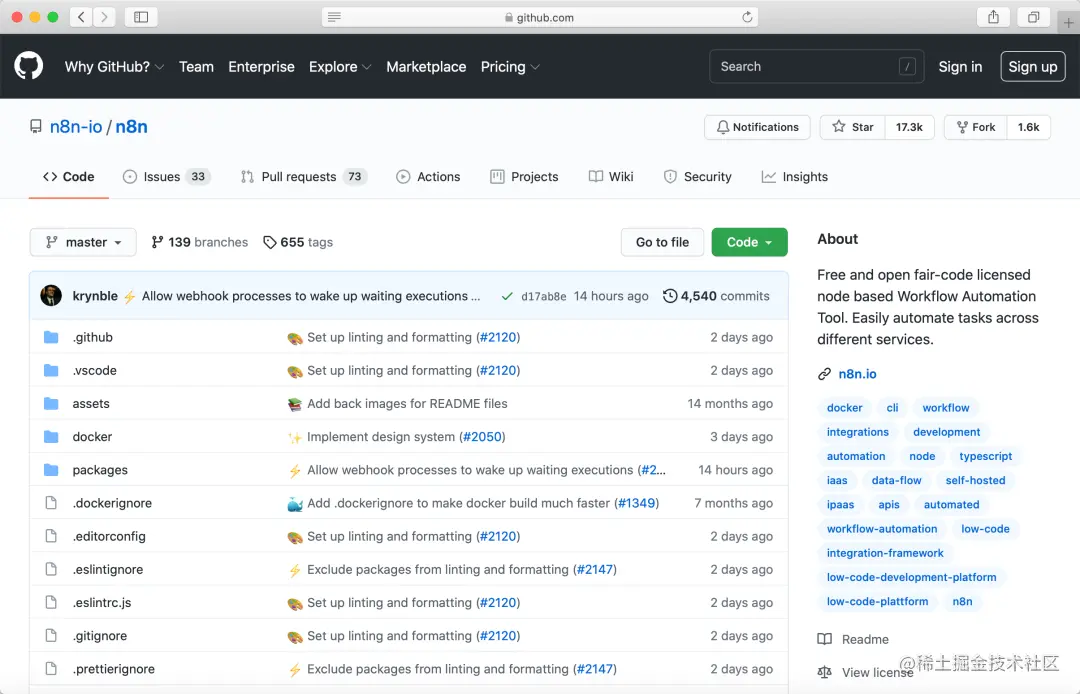Click the folder icon beside .github
Image resolution: width=1080 pixels, height=694 pixels.
pos(51,337)
